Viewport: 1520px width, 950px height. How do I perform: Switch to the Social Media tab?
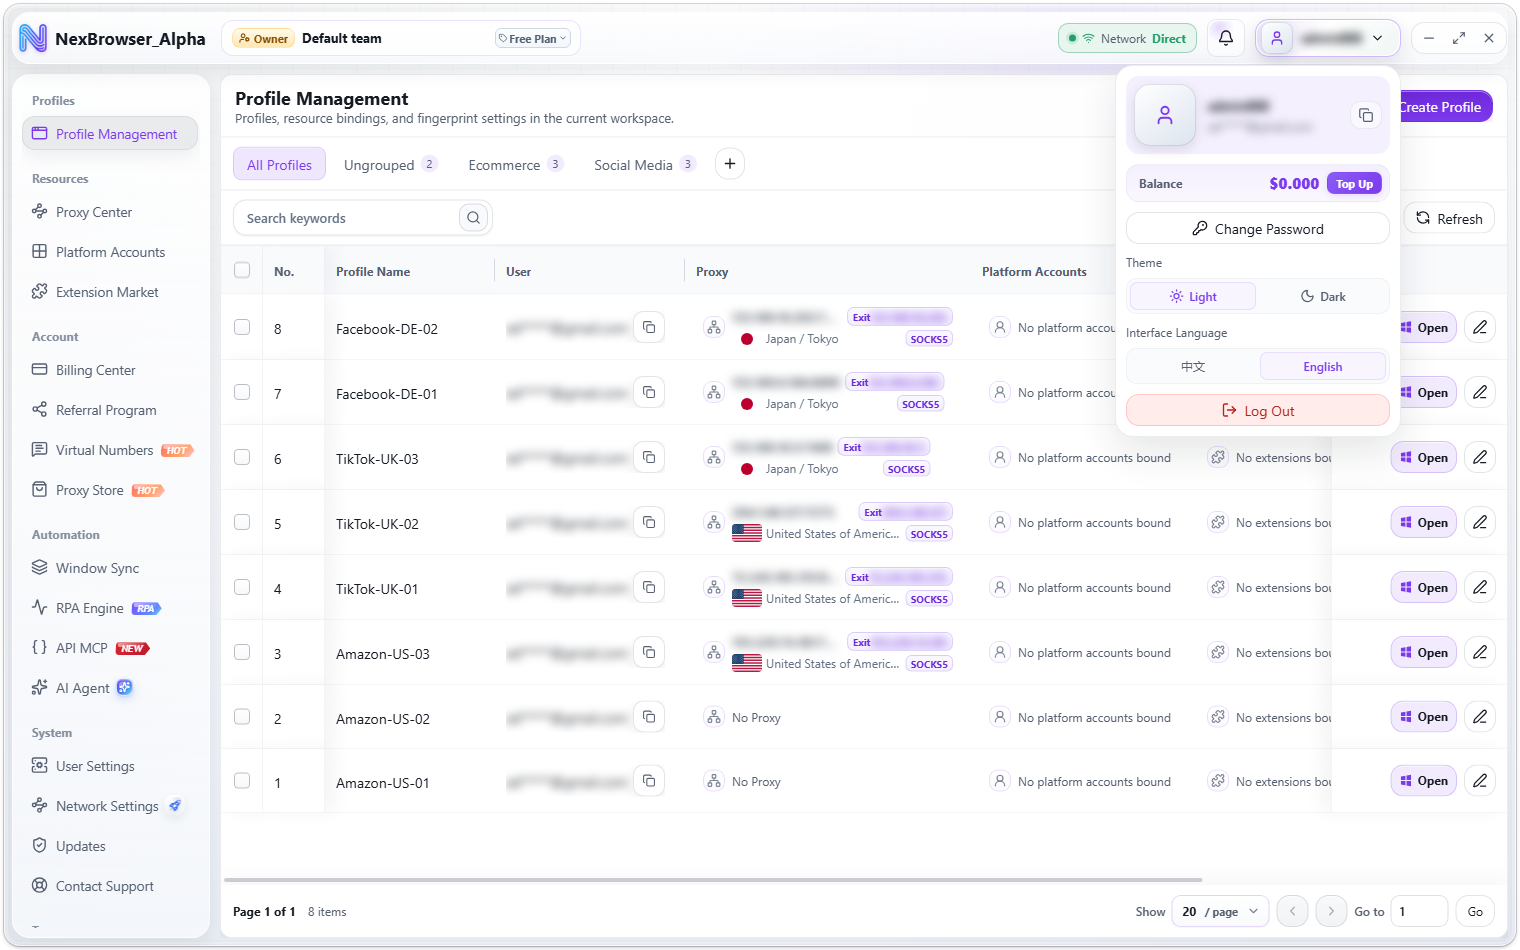[644, 165]
